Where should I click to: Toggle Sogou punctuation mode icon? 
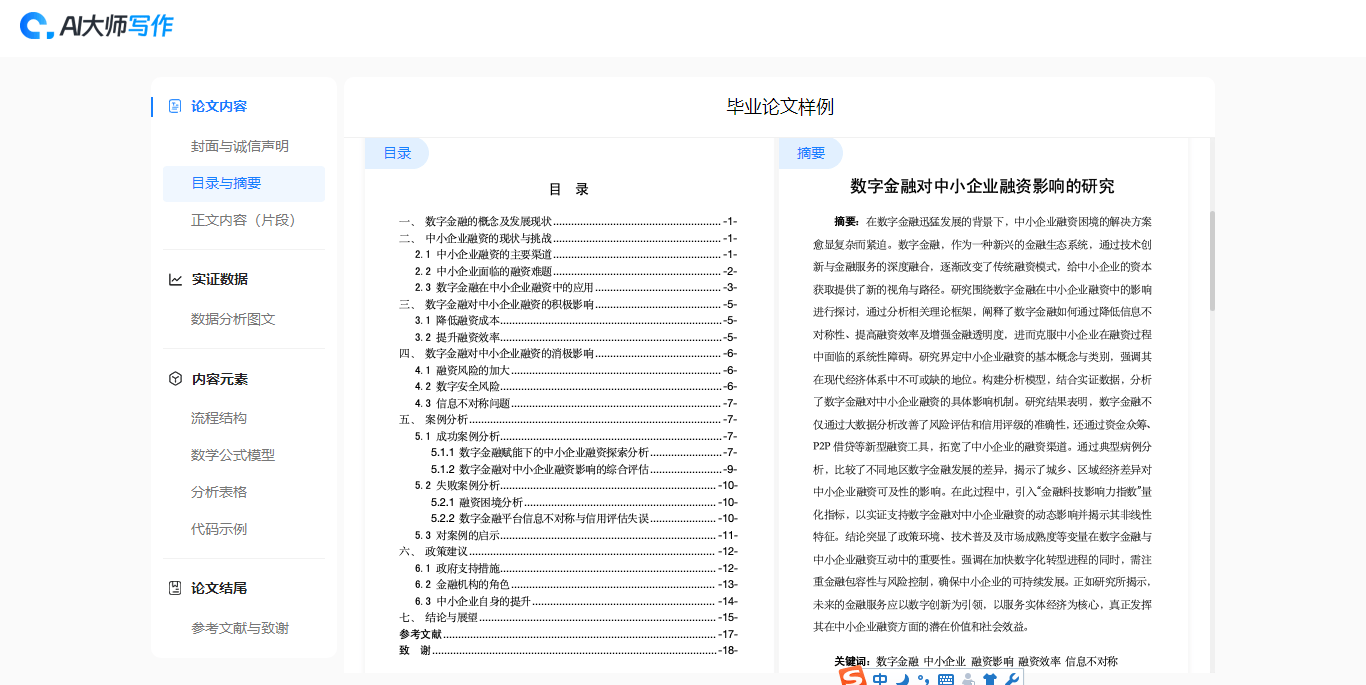pyautogui.click(x=923, y=680)
